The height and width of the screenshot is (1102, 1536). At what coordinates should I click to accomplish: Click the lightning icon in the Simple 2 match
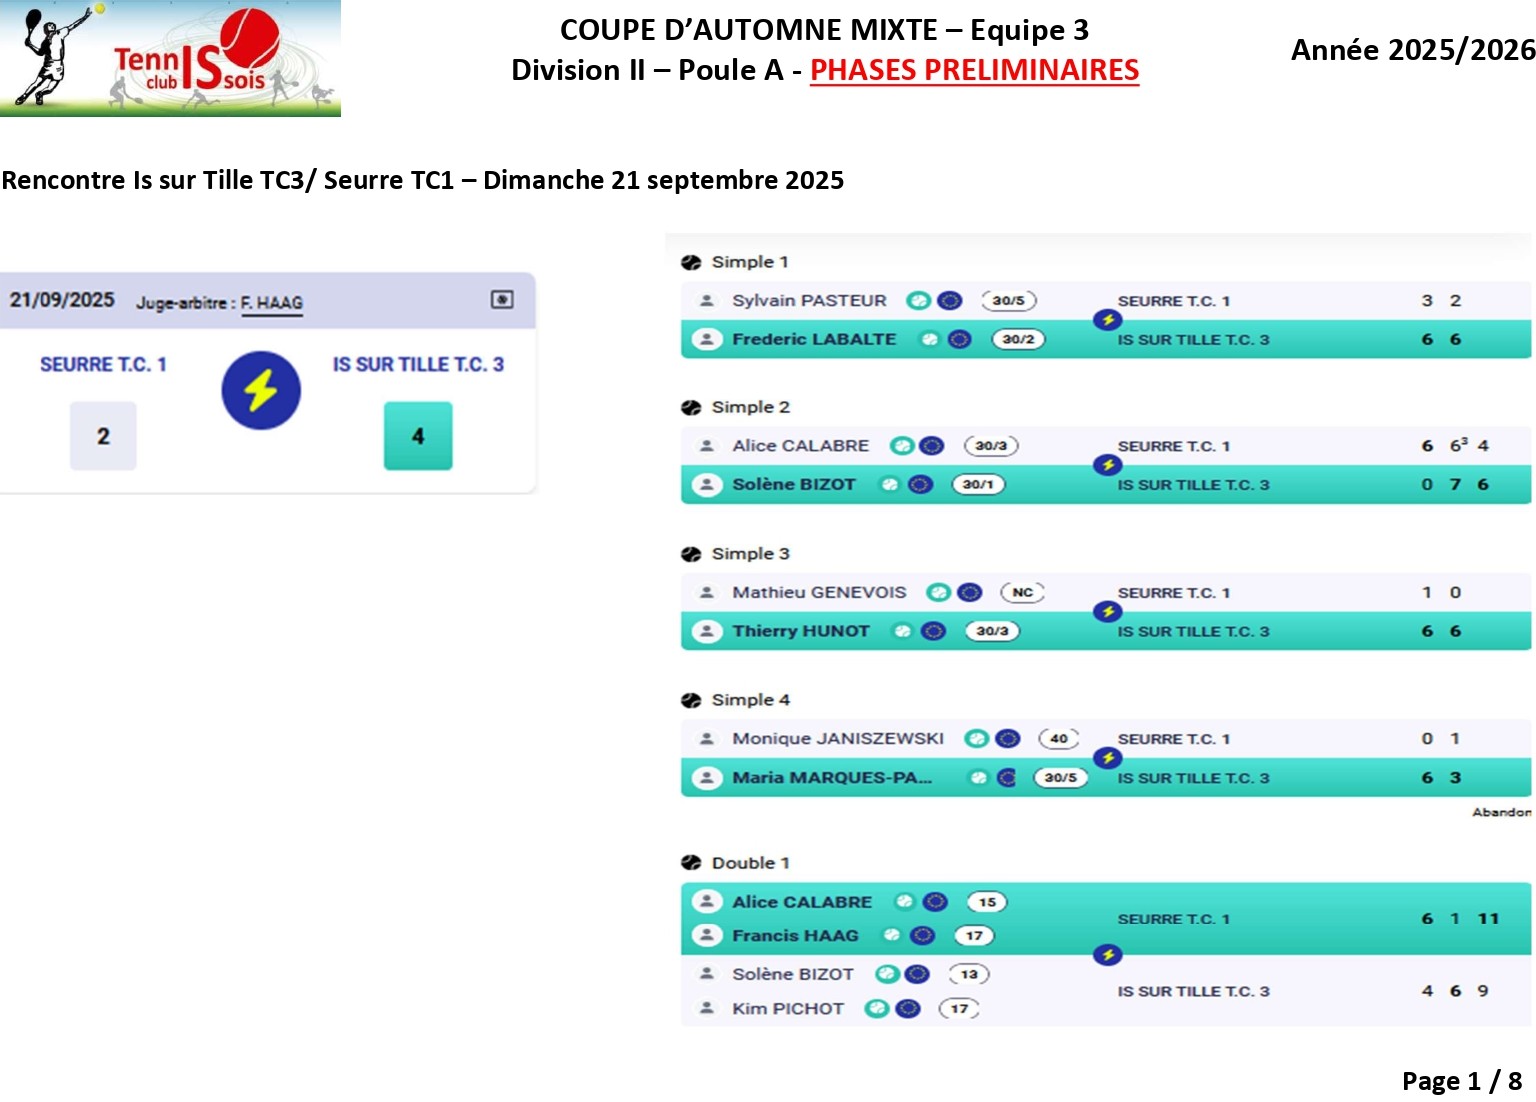click(x=1107, y=465)
